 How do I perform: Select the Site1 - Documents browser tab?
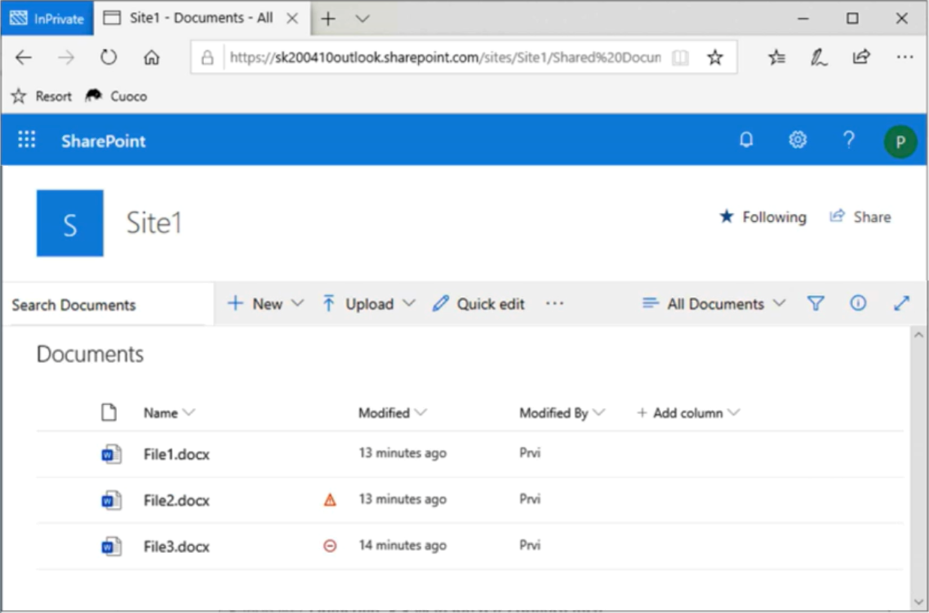[189, 18]
